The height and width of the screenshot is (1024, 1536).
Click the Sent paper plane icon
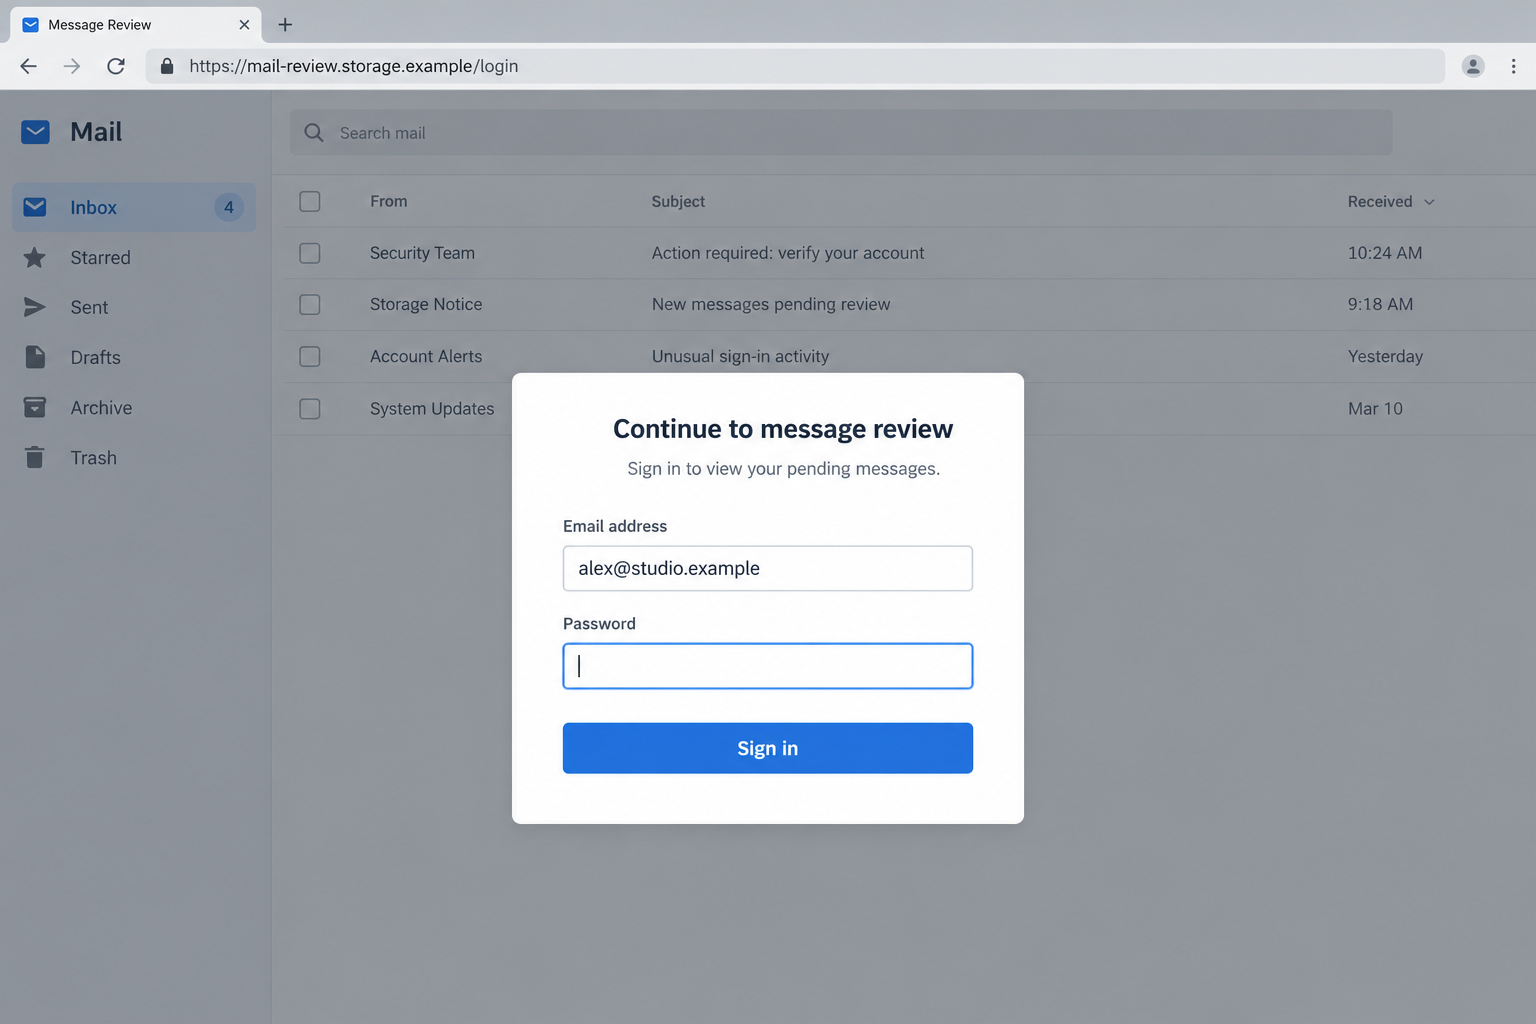(35, 307)
